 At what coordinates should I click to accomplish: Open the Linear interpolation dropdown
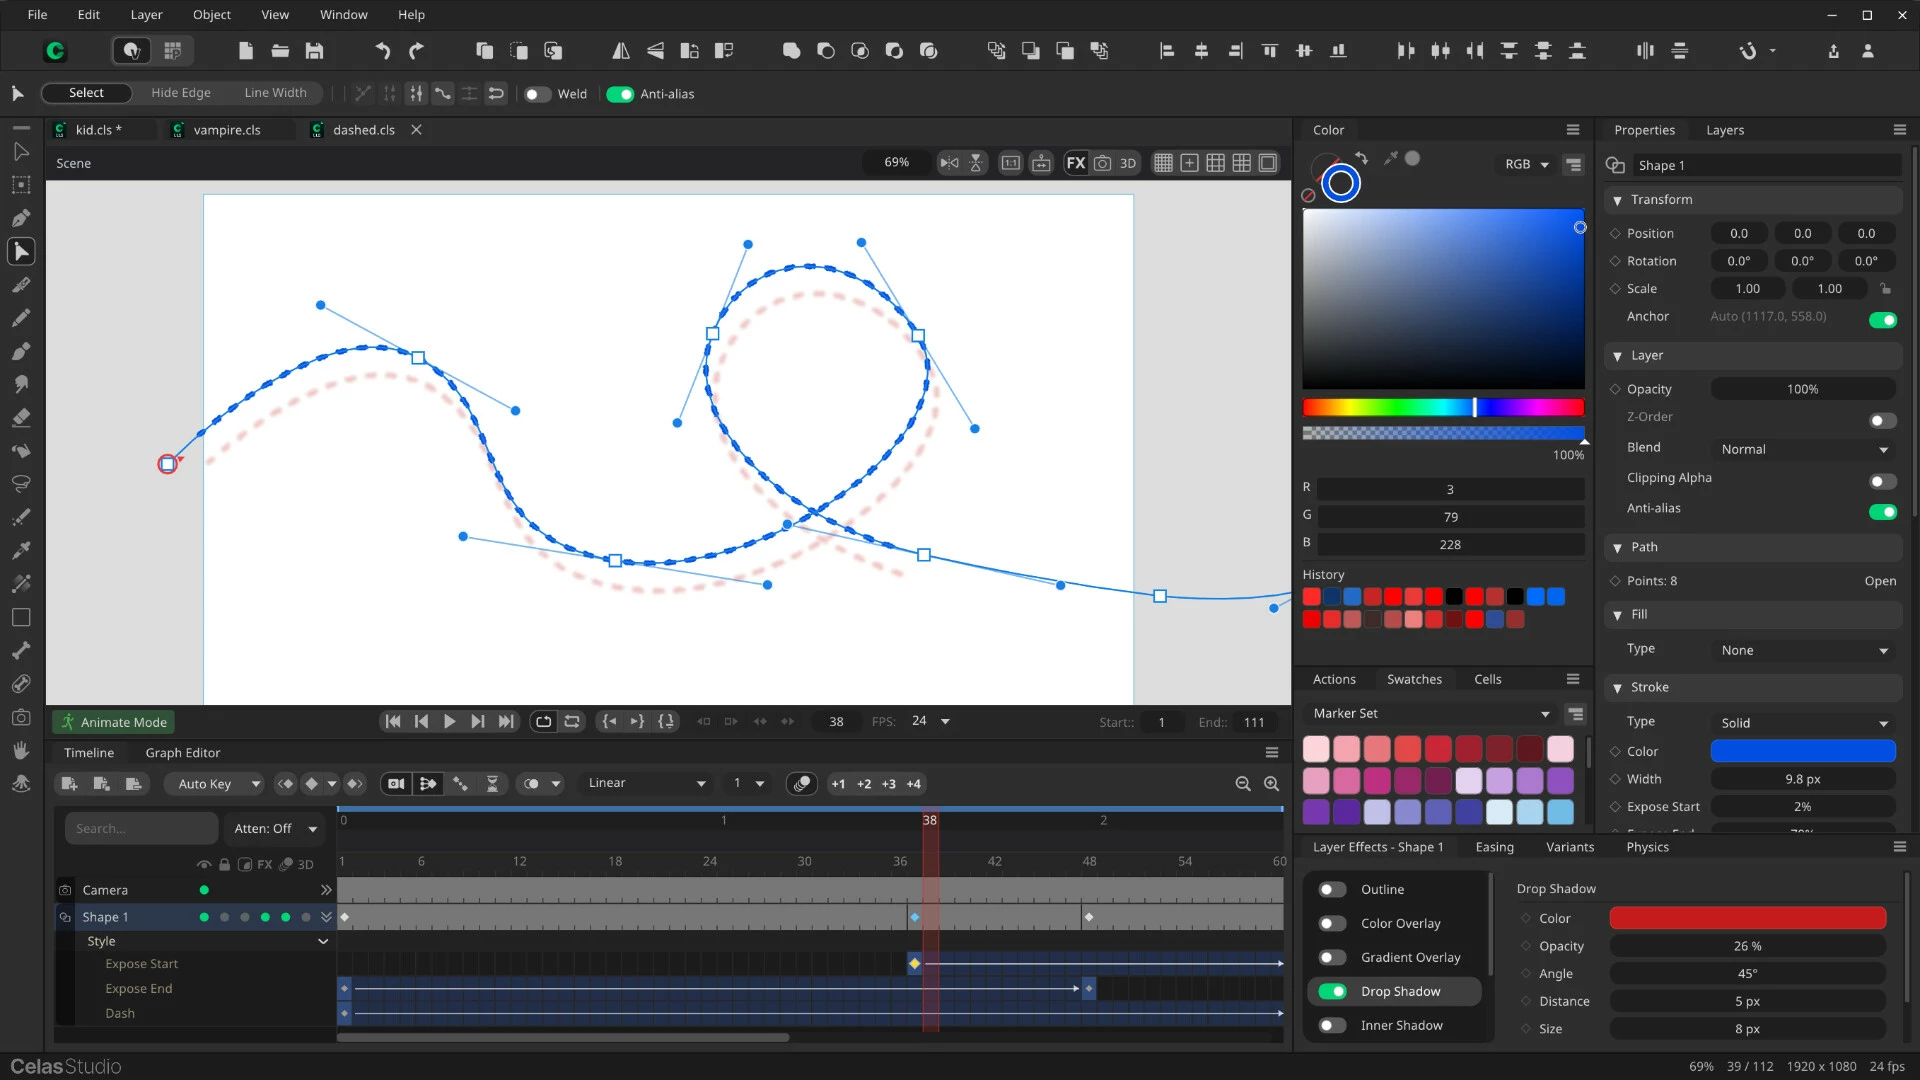coord(646,783)
